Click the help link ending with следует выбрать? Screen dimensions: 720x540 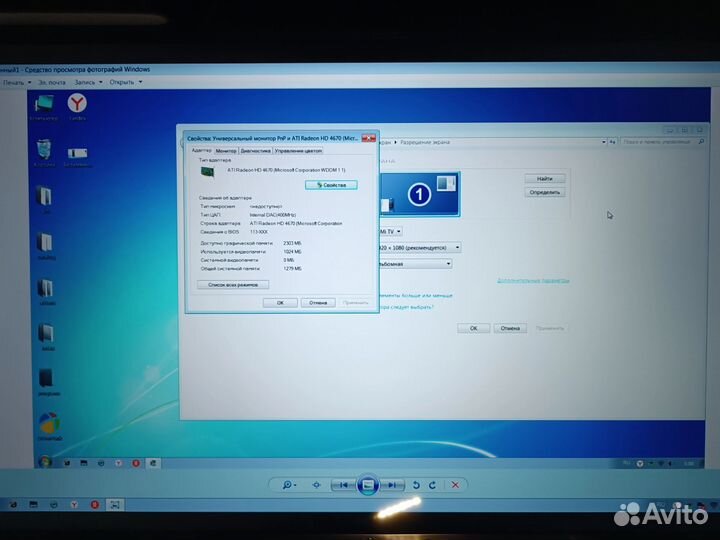tap(406, 307)
